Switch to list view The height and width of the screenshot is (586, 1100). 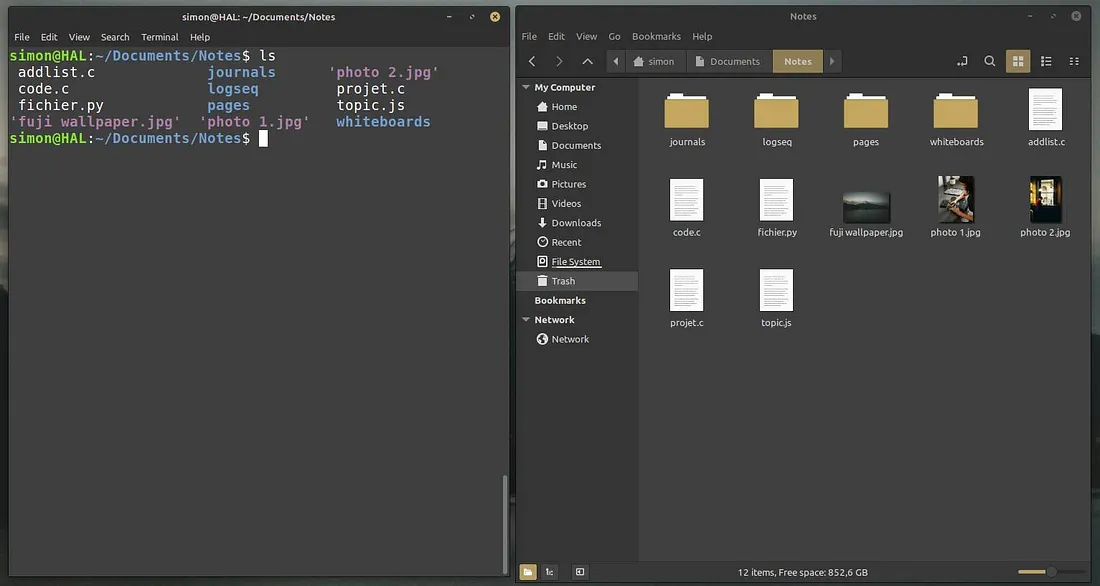1046,62
